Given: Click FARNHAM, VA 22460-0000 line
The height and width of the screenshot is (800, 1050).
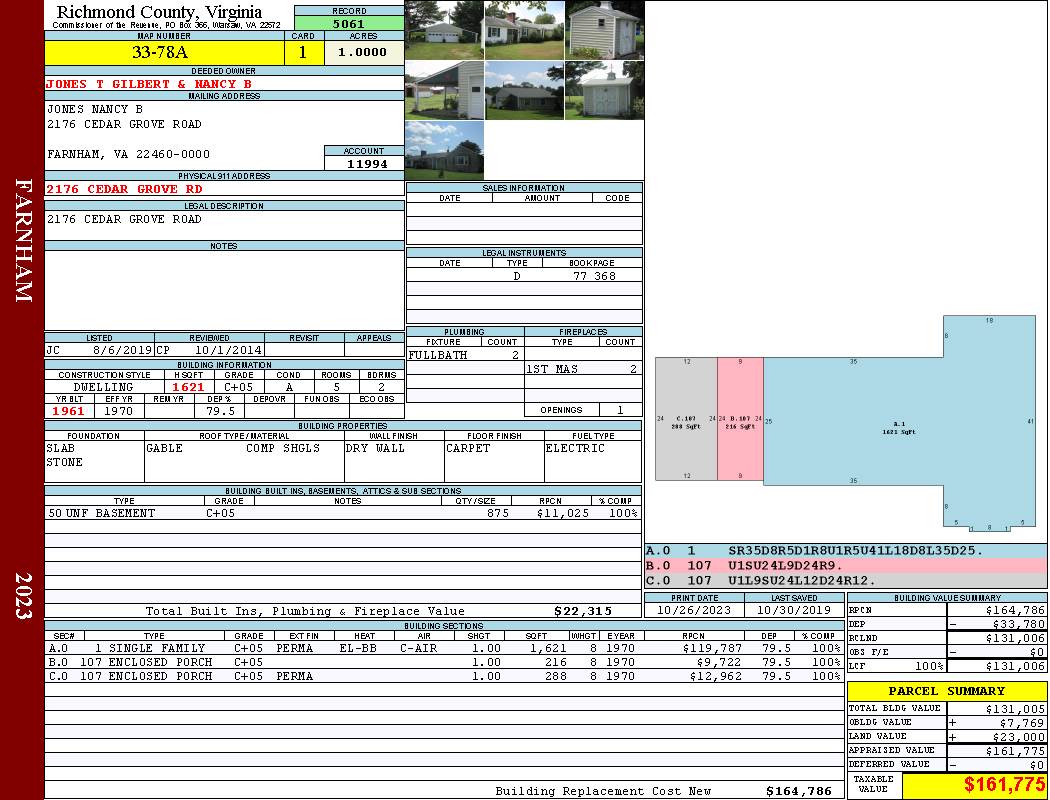Looking at the screenshot, I should (x=129, y=154).
